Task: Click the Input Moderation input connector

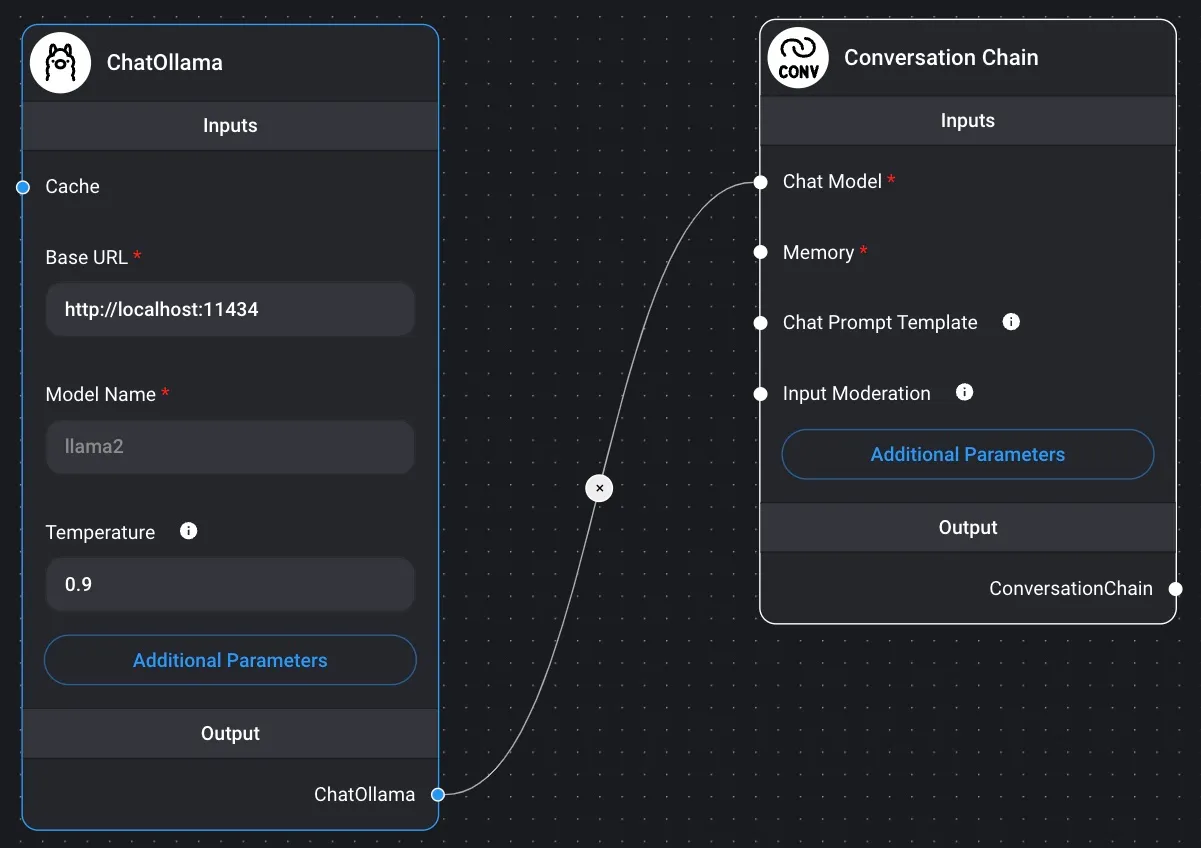Action: (761, 394)
